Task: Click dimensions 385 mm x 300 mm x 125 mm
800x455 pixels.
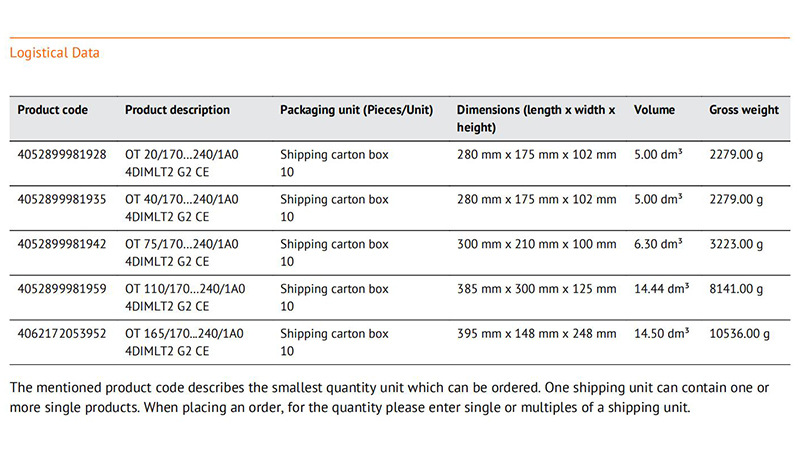Action: point(536,289)
